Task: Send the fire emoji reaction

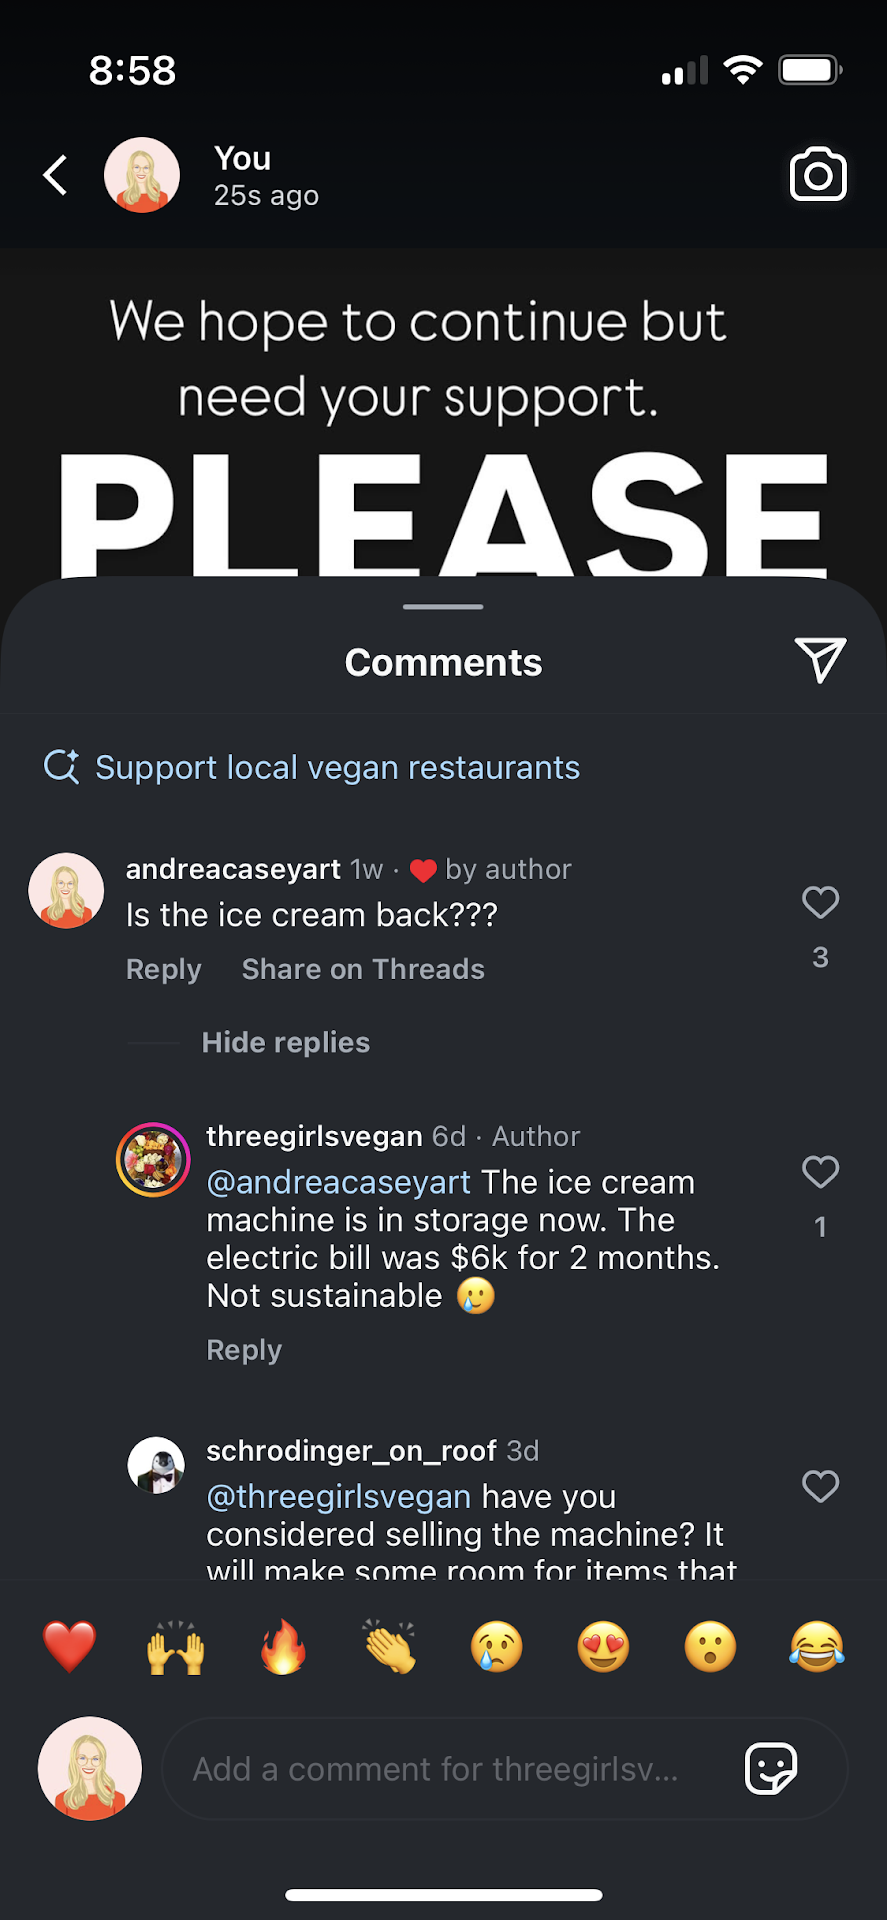Action: (283, 1647)
